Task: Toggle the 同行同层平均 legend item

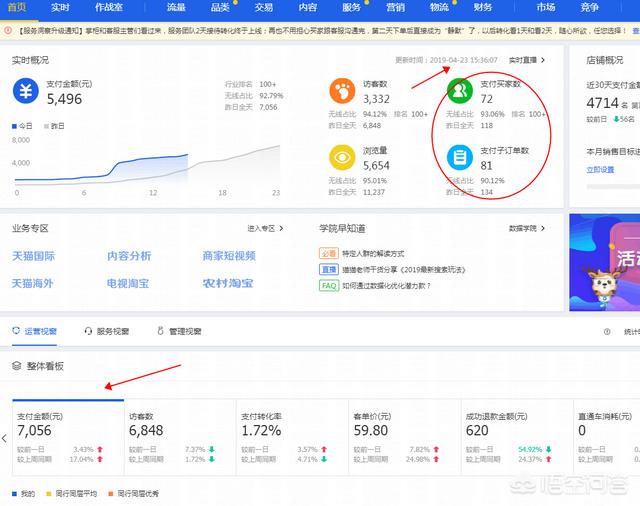Action: [x=70, y=494]
